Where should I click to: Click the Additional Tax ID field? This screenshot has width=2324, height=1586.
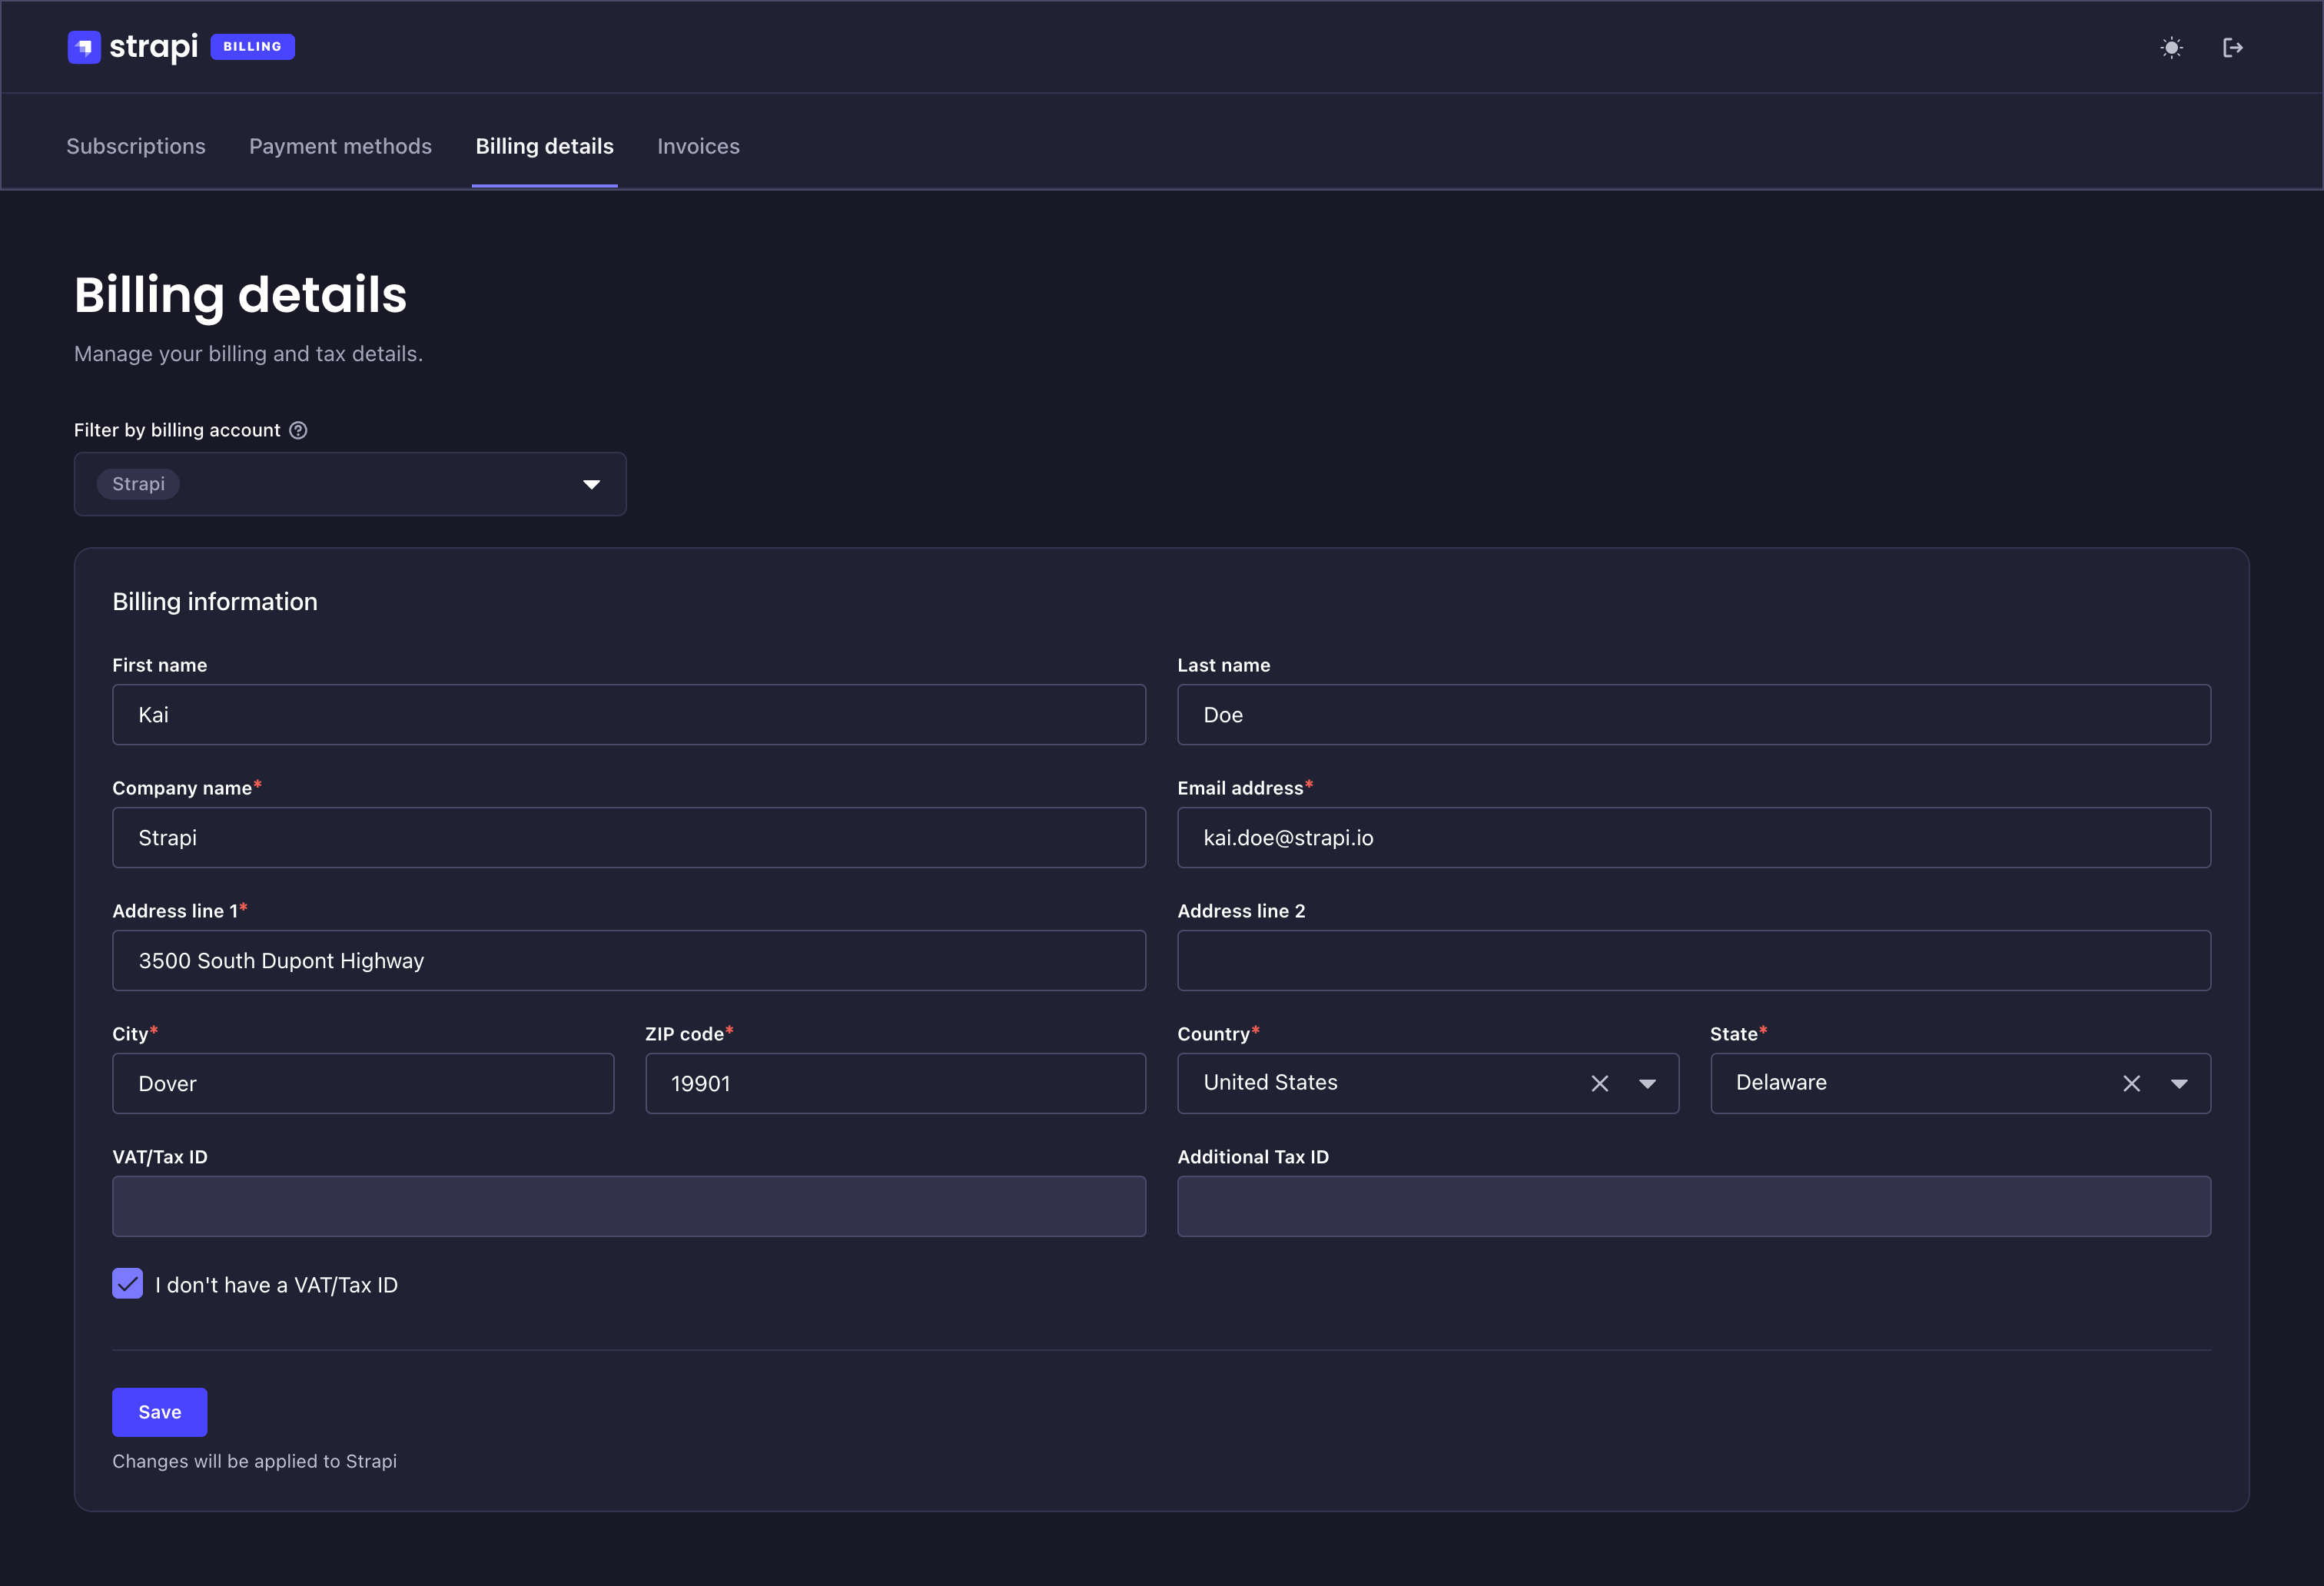point(1693,1206)
